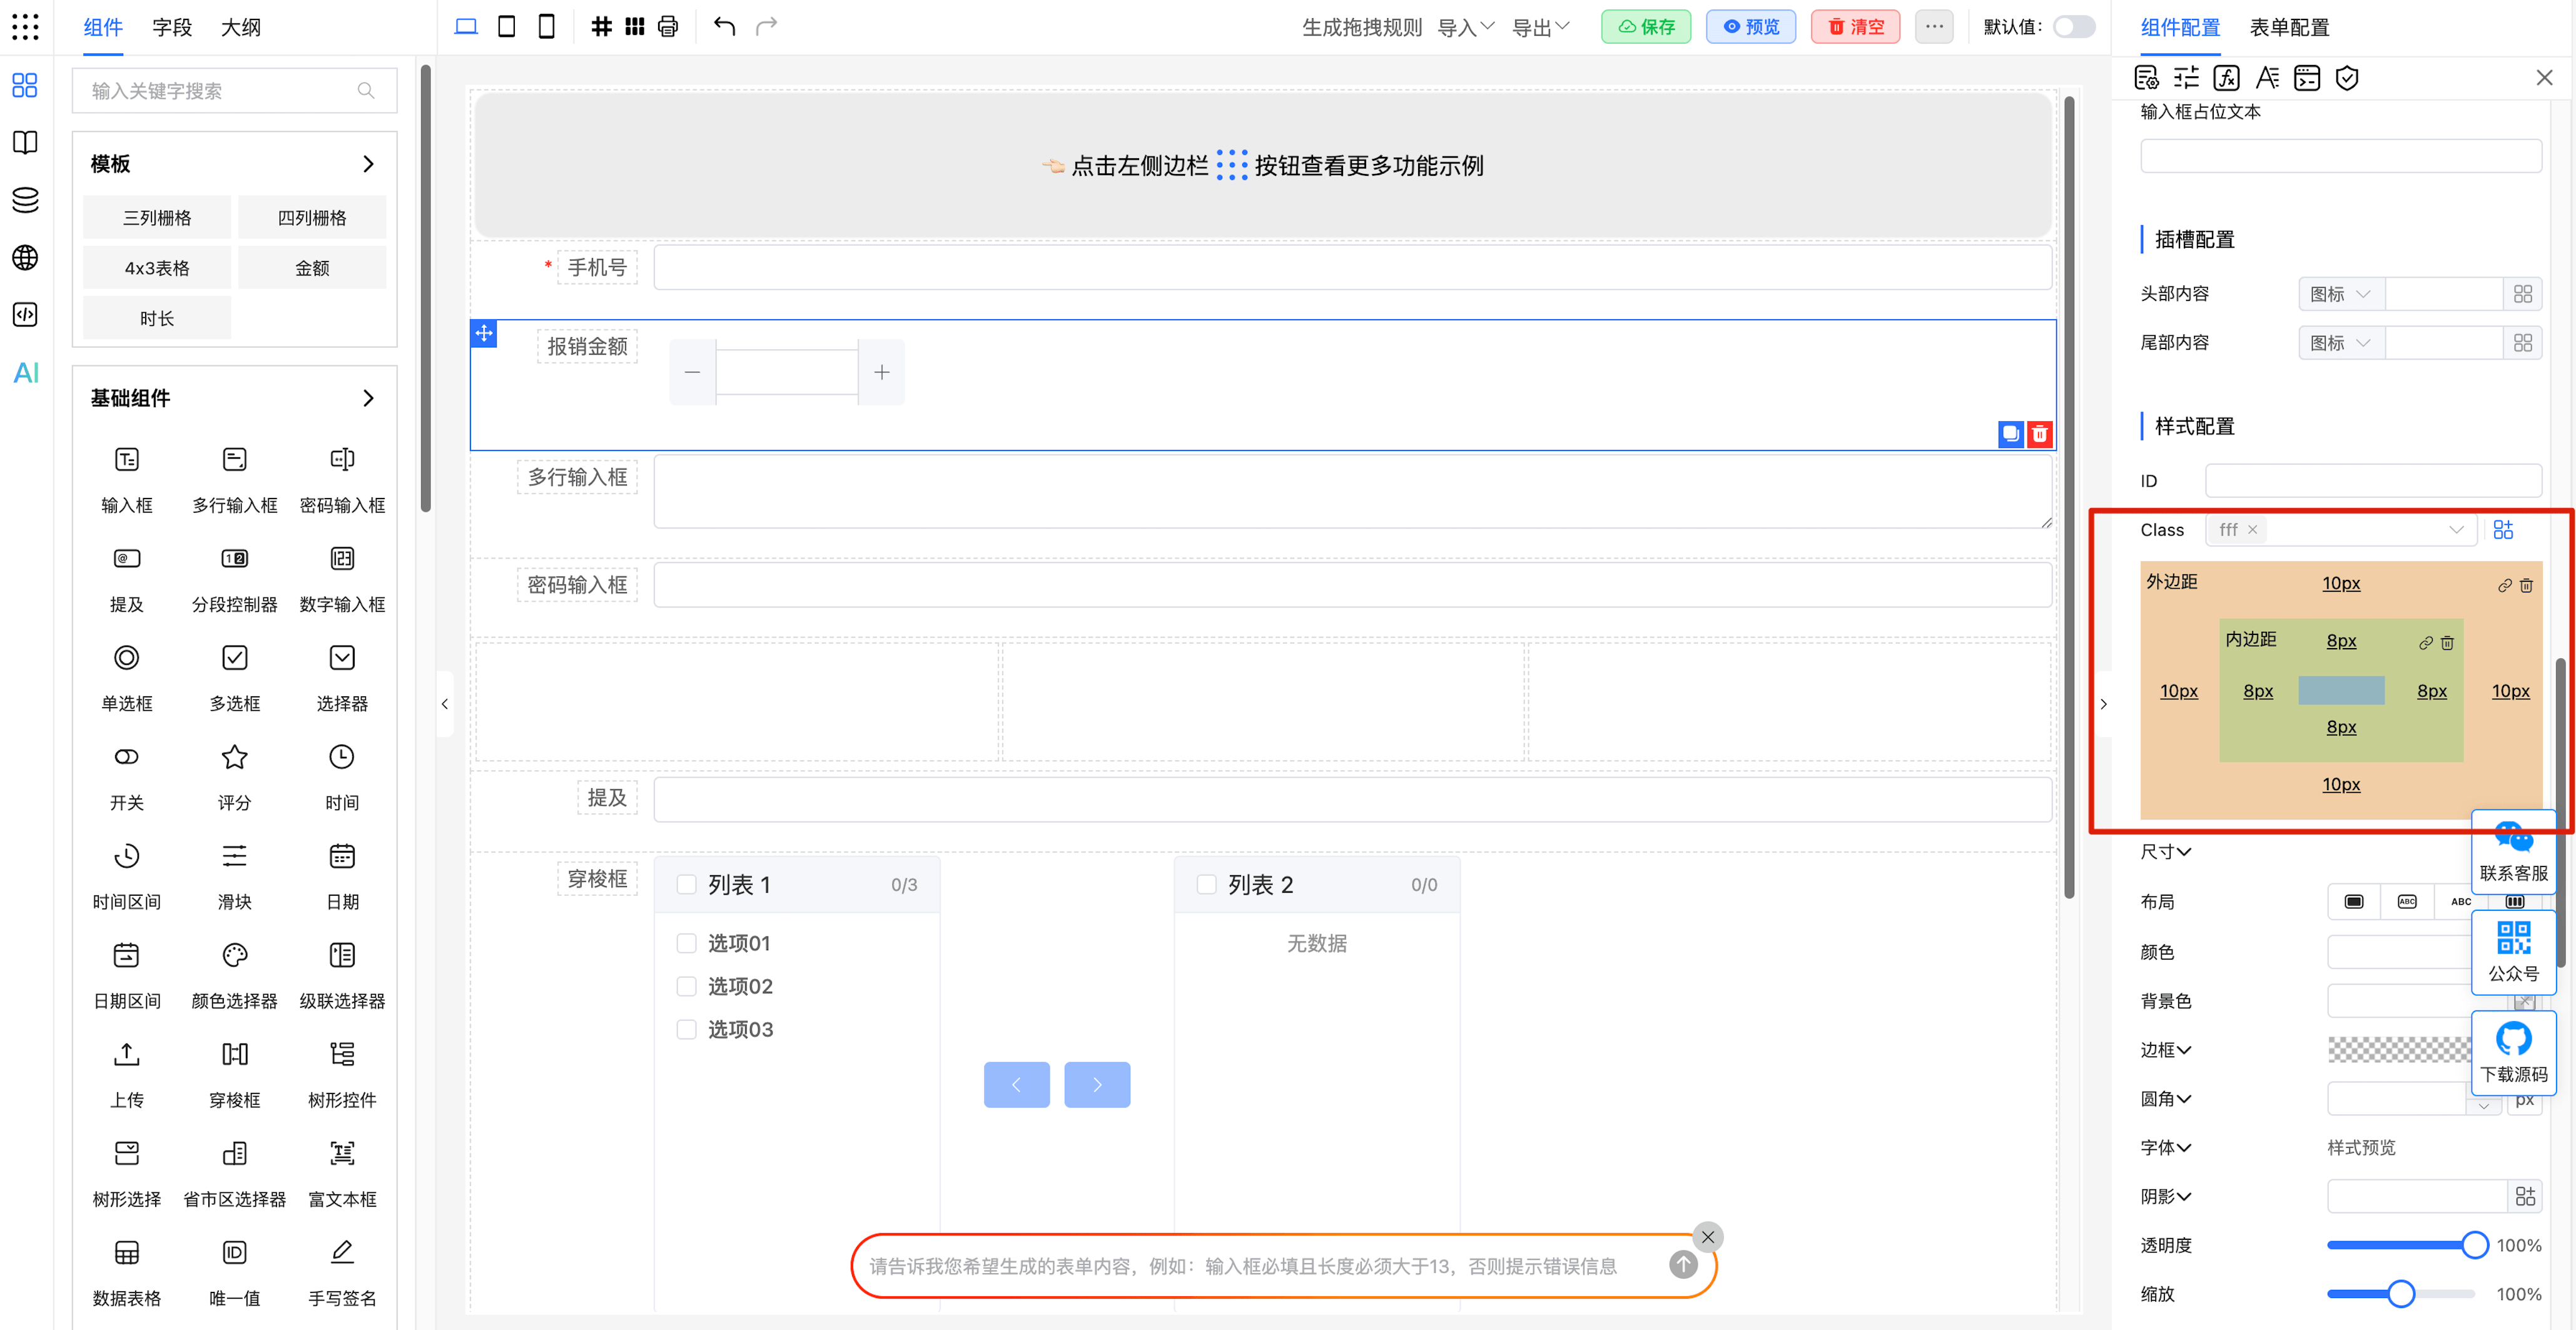This screenshot has width=2576, height=1330.
Task: Collapse the 基础组件 section
Action: click(x=368, y=398)
